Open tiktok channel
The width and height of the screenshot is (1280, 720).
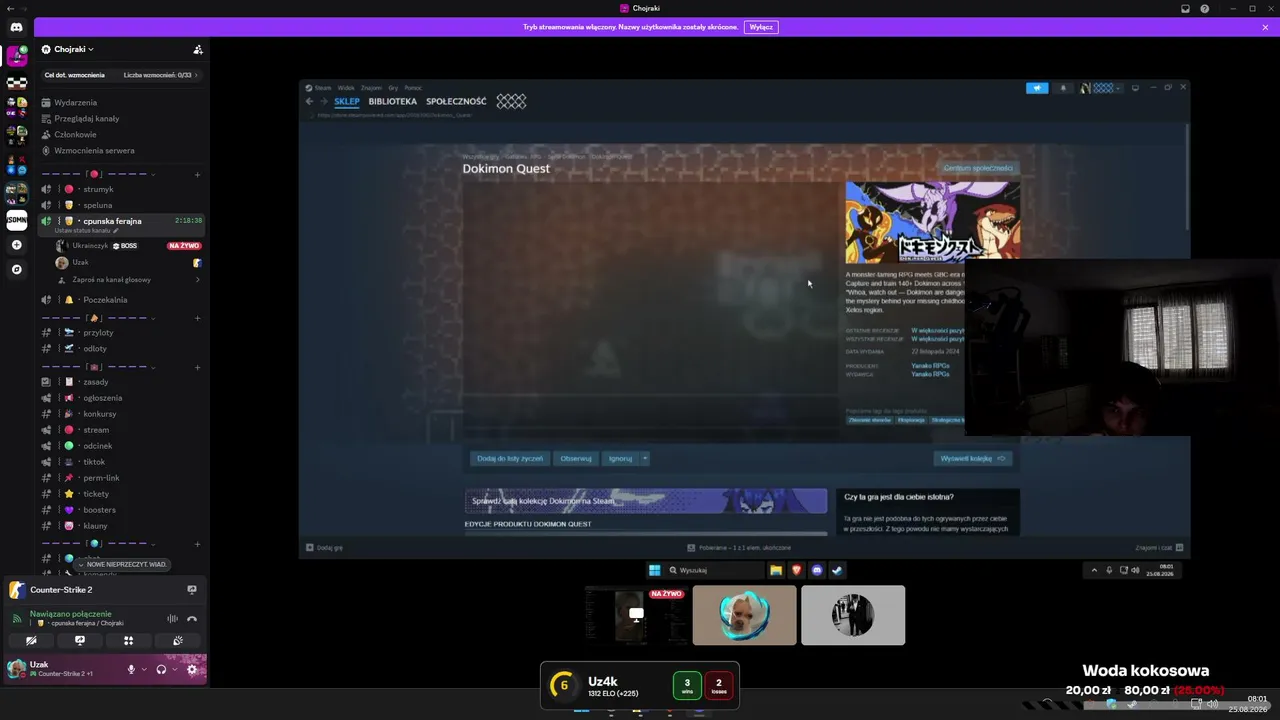coord(121,462)
